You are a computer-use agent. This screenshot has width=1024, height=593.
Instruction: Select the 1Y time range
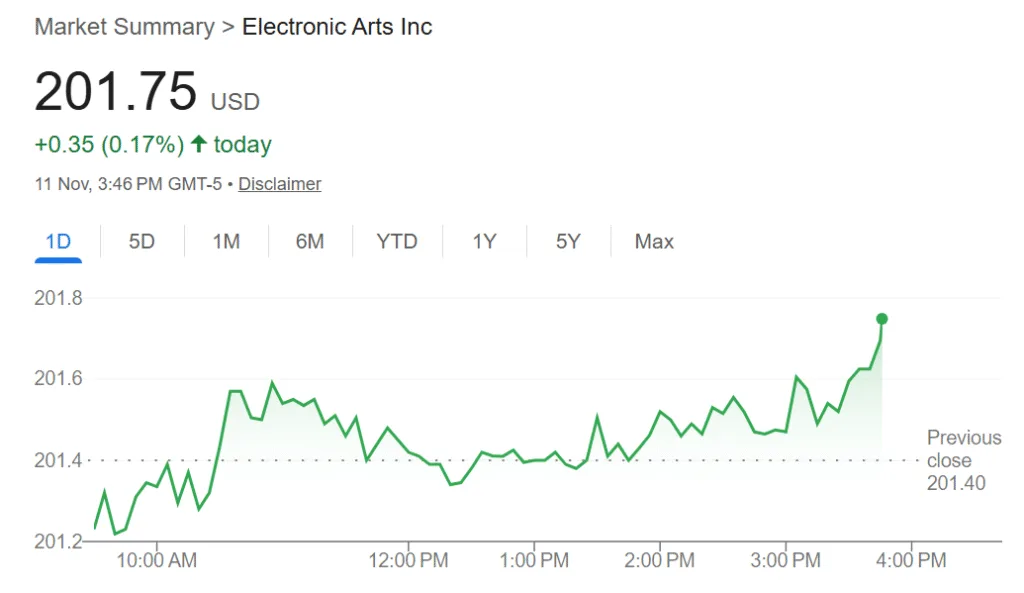[x=484, y=241]
